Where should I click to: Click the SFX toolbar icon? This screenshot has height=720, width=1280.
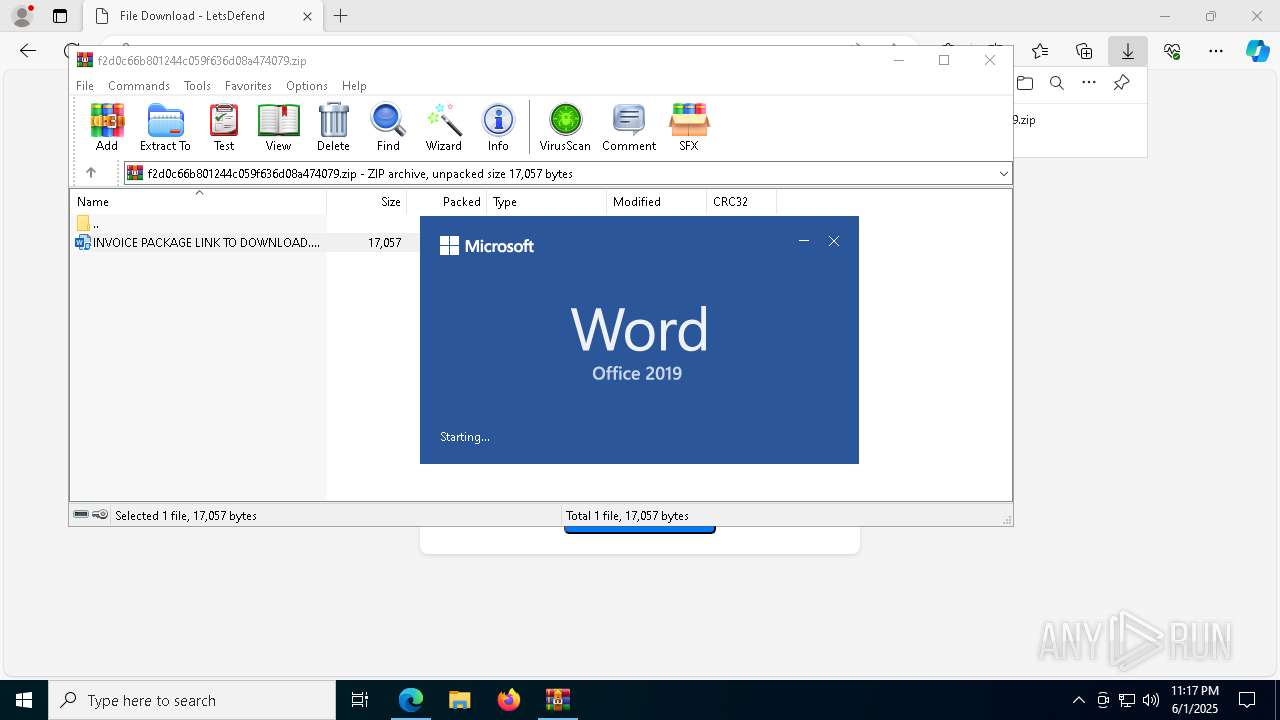(x=689, y=127)
